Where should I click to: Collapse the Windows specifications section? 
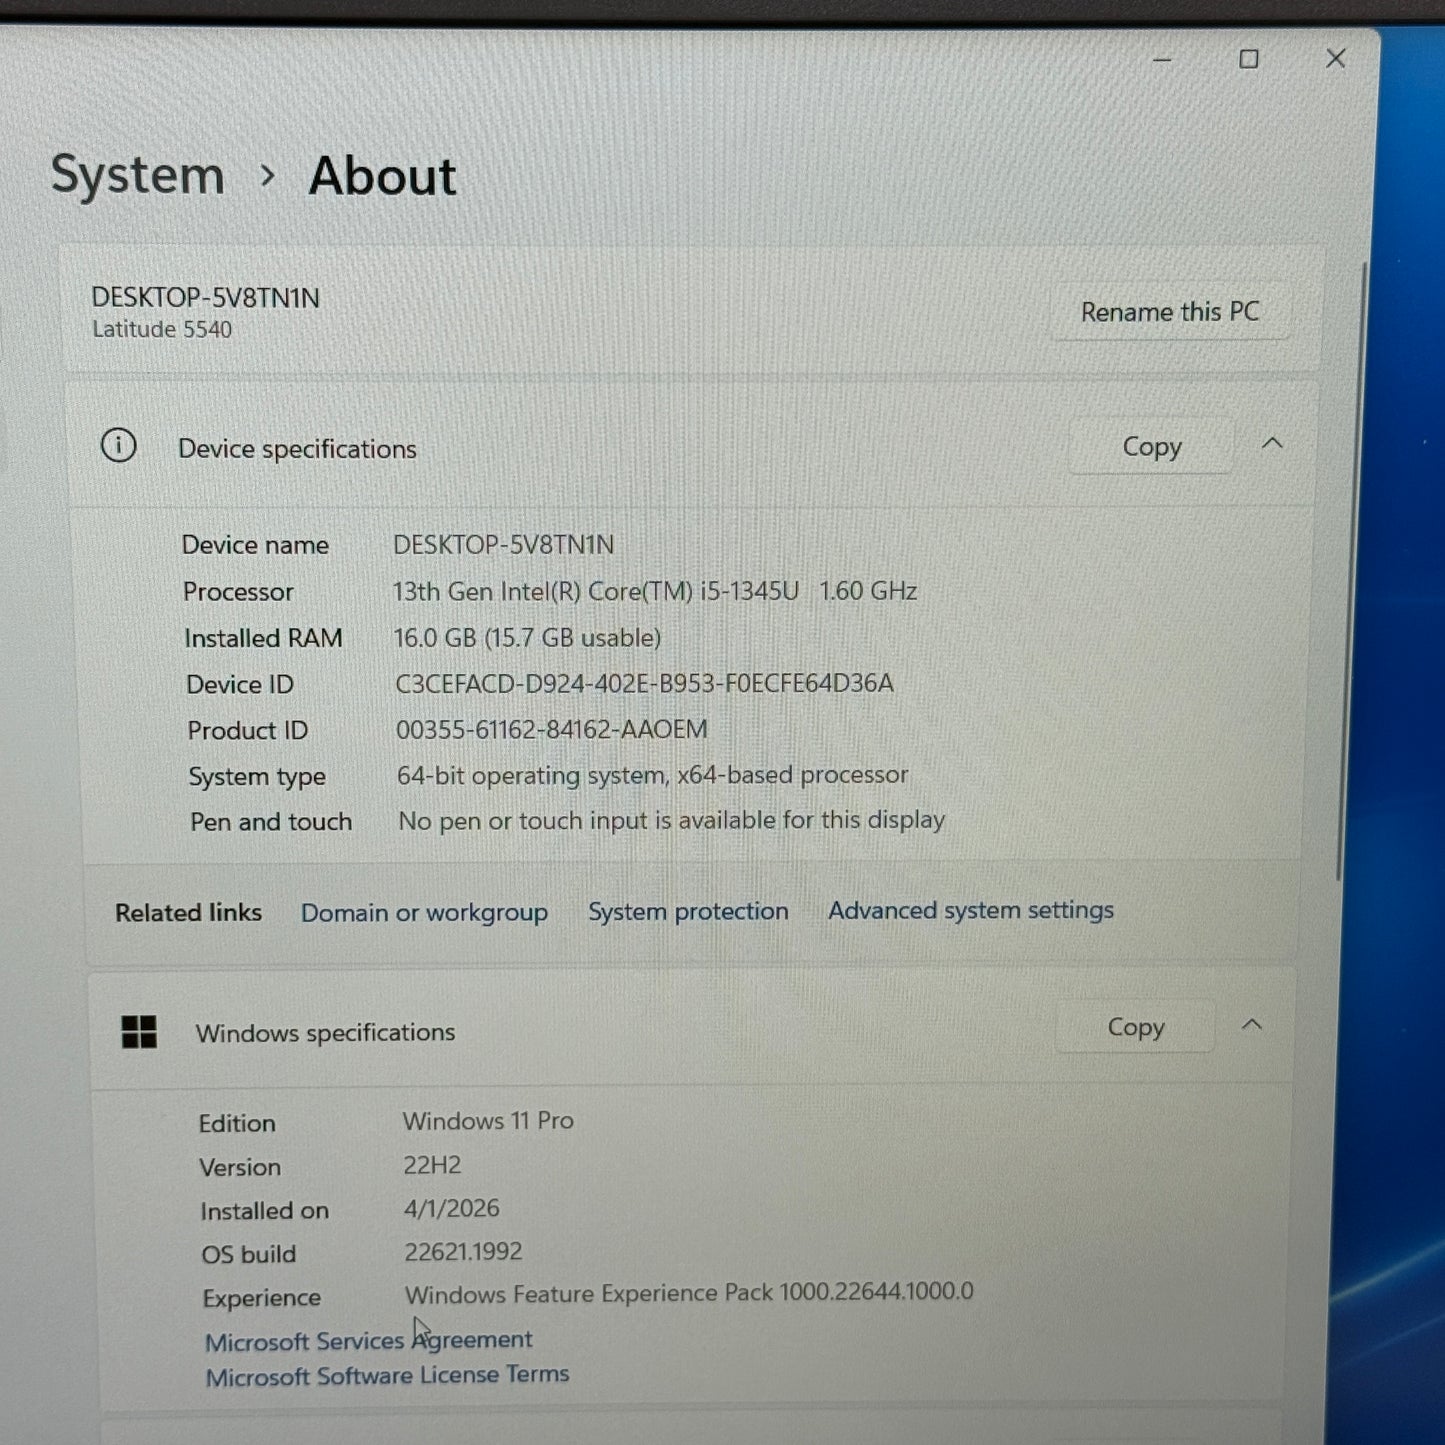click(x=1253, y=1025)
